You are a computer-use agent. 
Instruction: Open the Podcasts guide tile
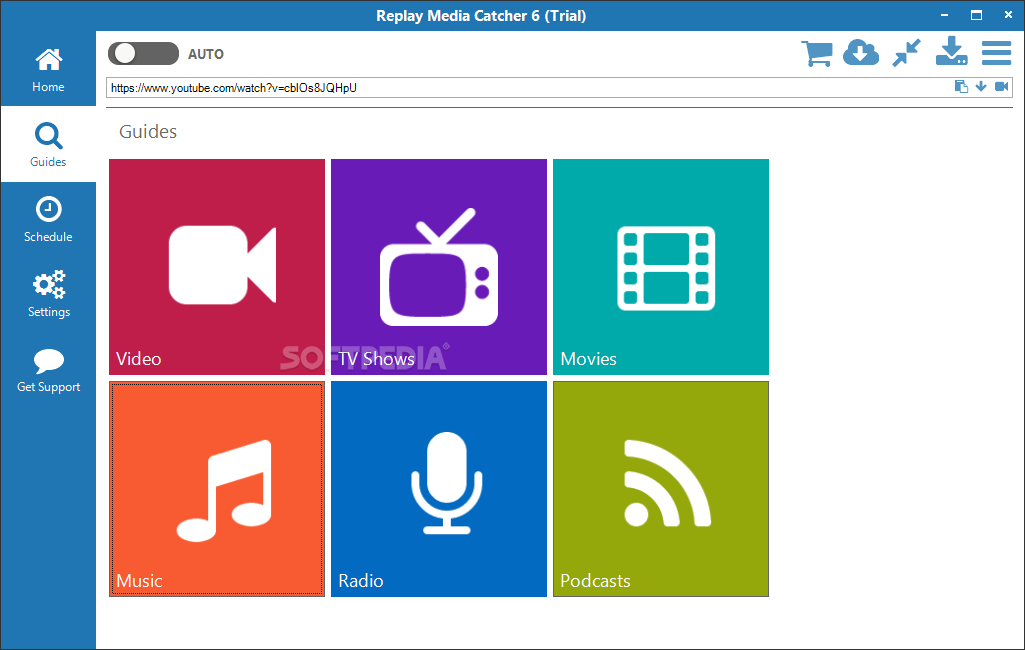tap(661, 489)
